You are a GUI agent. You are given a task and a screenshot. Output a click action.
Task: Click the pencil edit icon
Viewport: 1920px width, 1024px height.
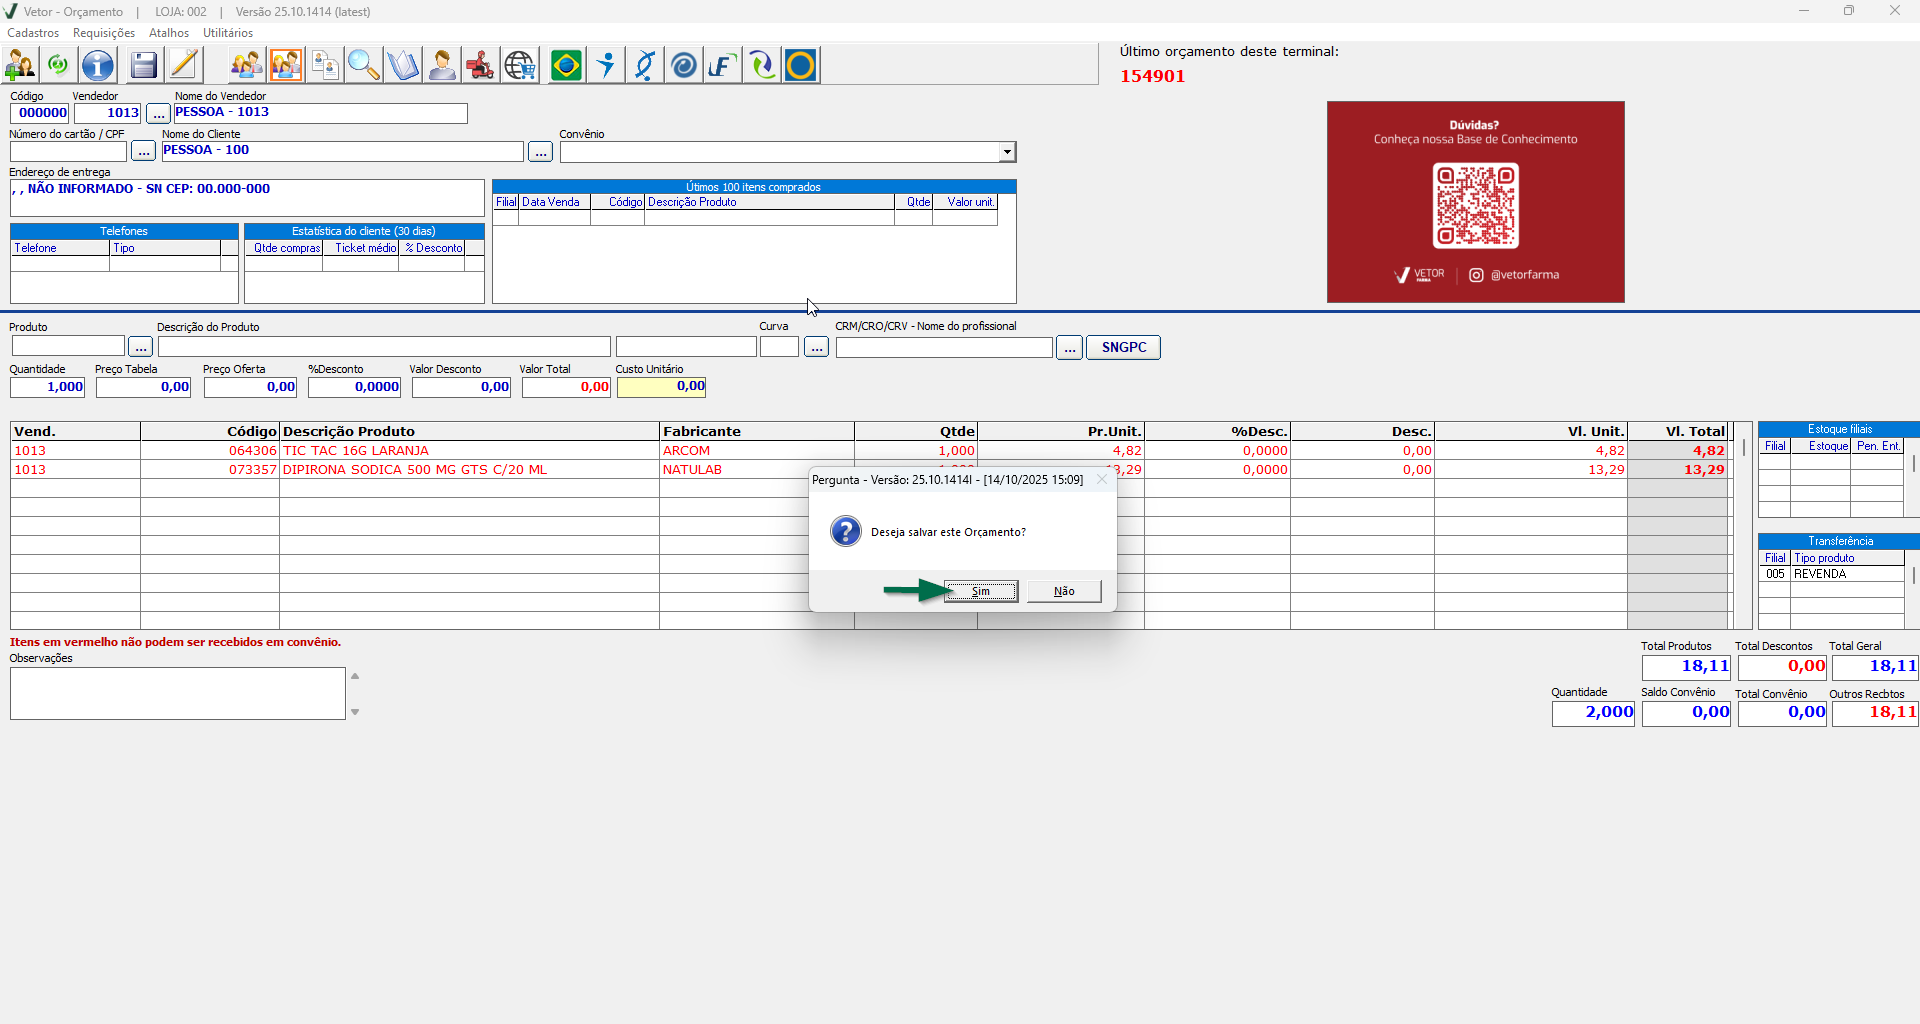(184, 66)
